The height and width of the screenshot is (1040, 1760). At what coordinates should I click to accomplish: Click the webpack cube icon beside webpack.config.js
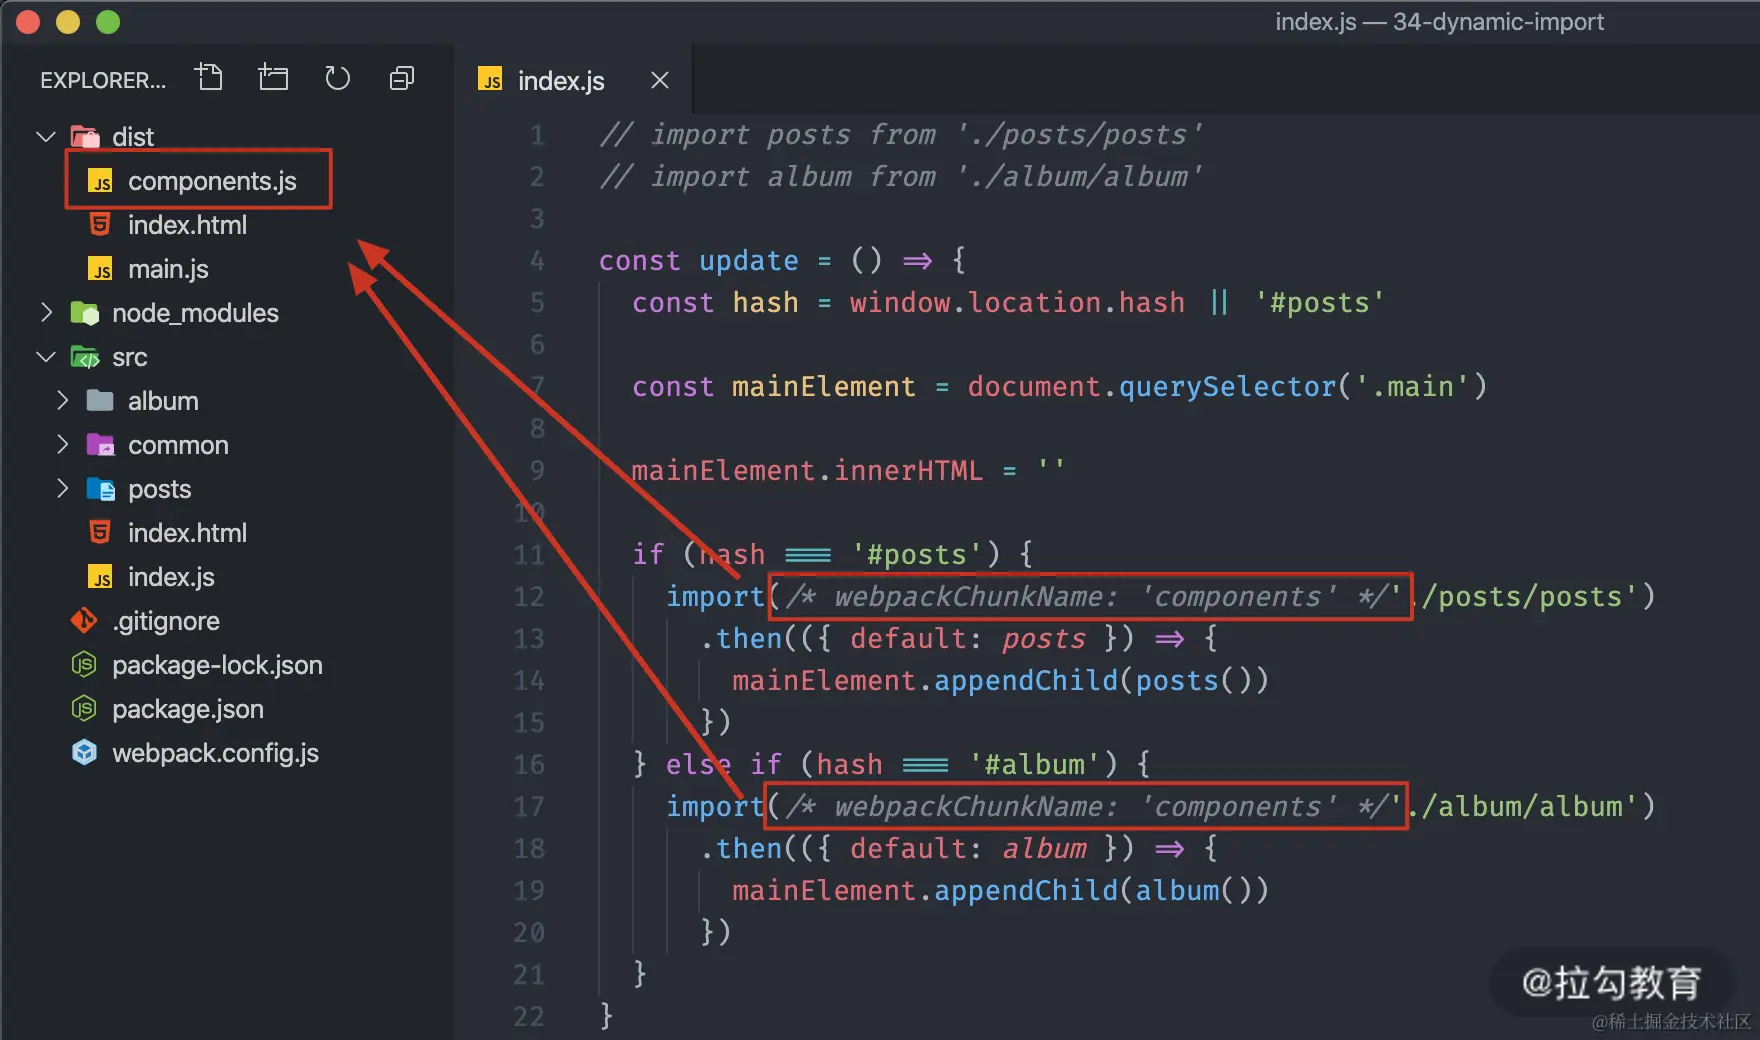[x=85, y=752]
